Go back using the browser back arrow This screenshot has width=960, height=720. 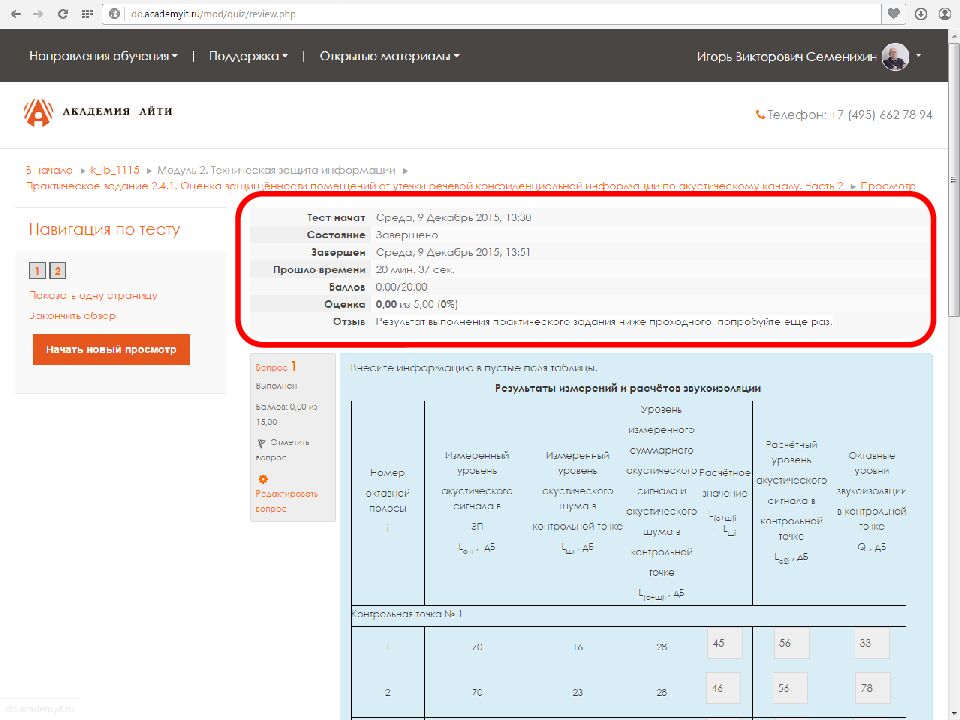[15, 14]
